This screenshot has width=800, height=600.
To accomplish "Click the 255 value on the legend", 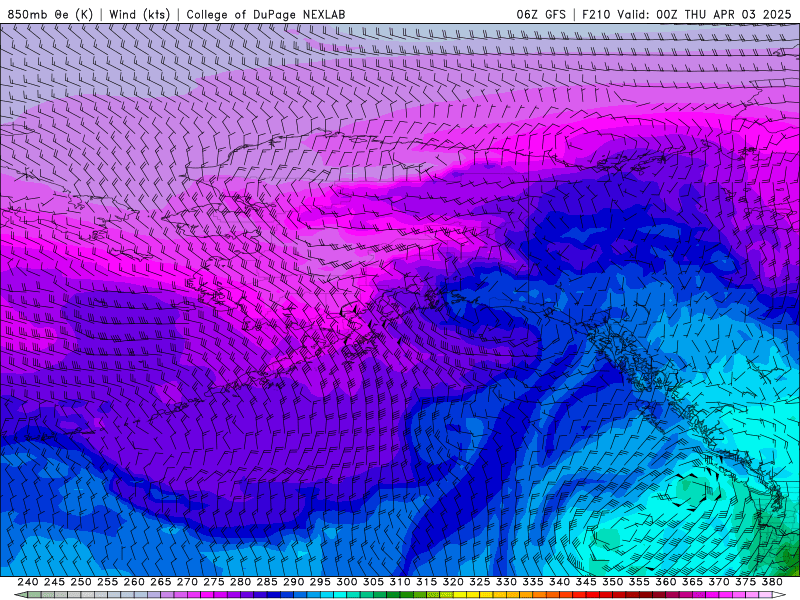I will point(107,582).
